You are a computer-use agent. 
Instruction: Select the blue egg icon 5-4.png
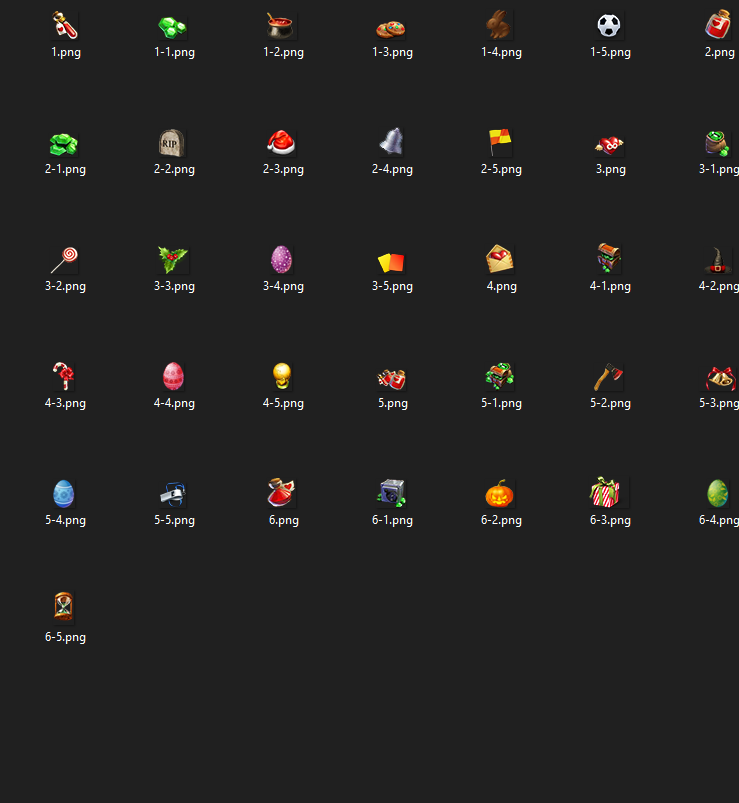tap(64, 494)
